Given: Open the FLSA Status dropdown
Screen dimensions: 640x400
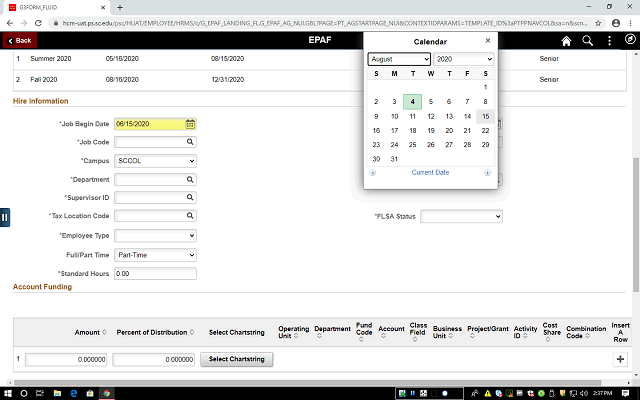Looking at the screenshot, I should (461, 216).
